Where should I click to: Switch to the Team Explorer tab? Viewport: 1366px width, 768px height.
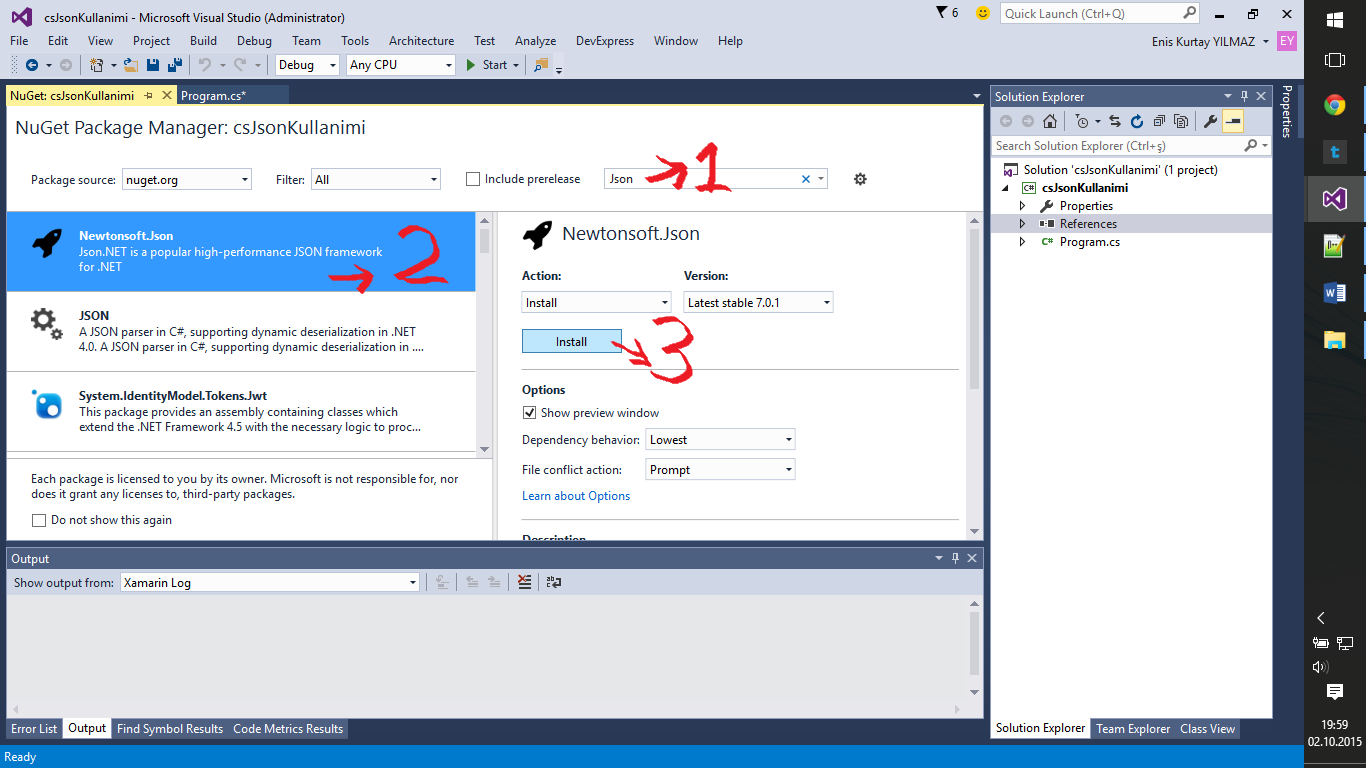click(x=1133, y=729)
